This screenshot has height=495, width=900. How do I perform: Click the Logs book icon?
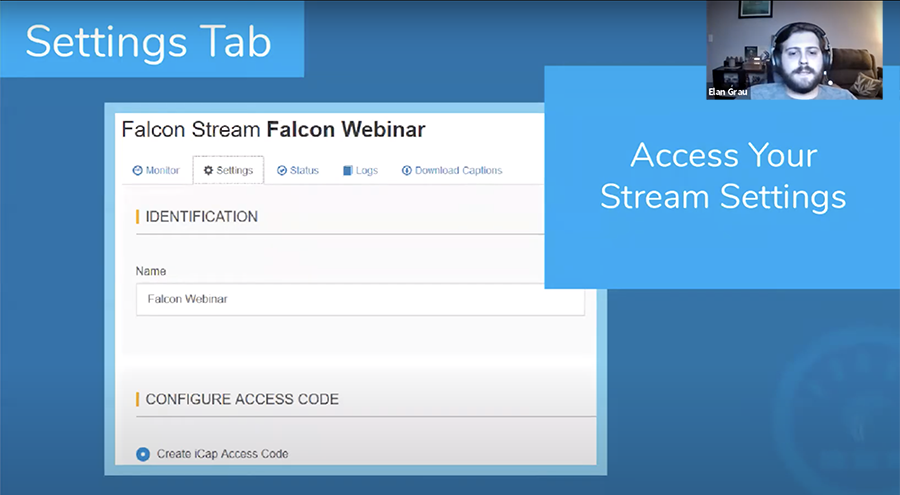click(347, 171)
